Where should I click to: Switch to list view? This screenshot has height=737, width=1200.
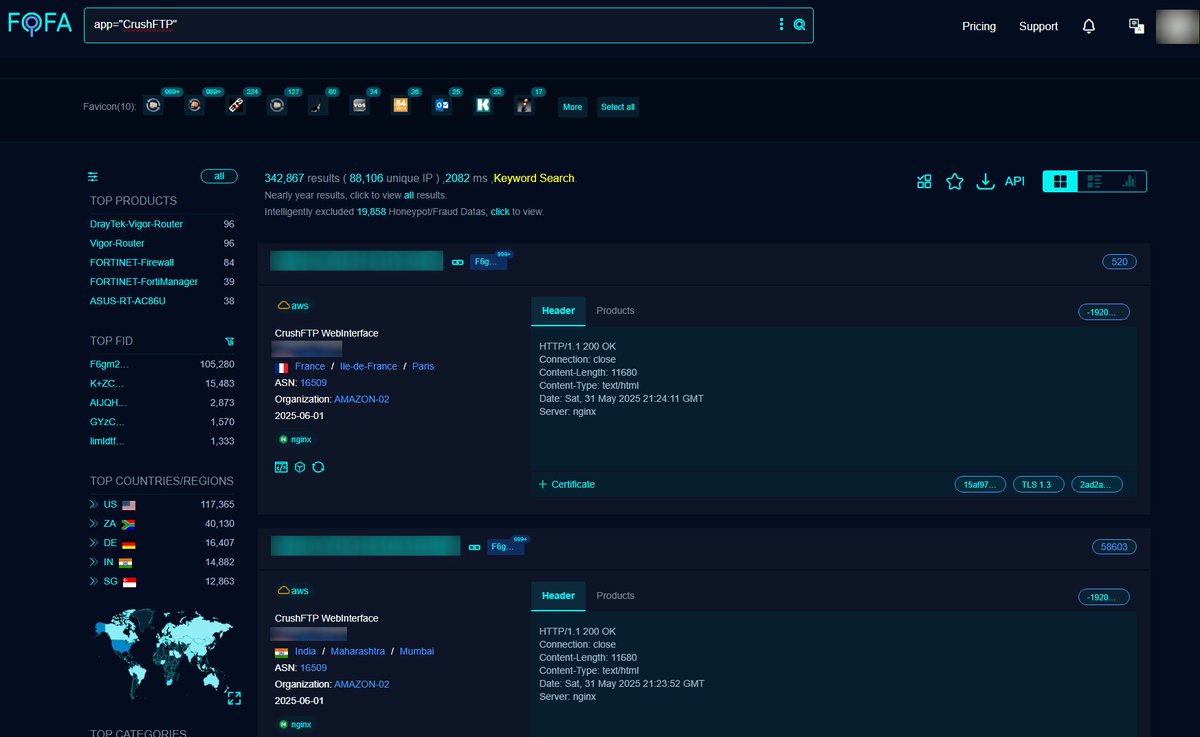(x=1095, y=181)
